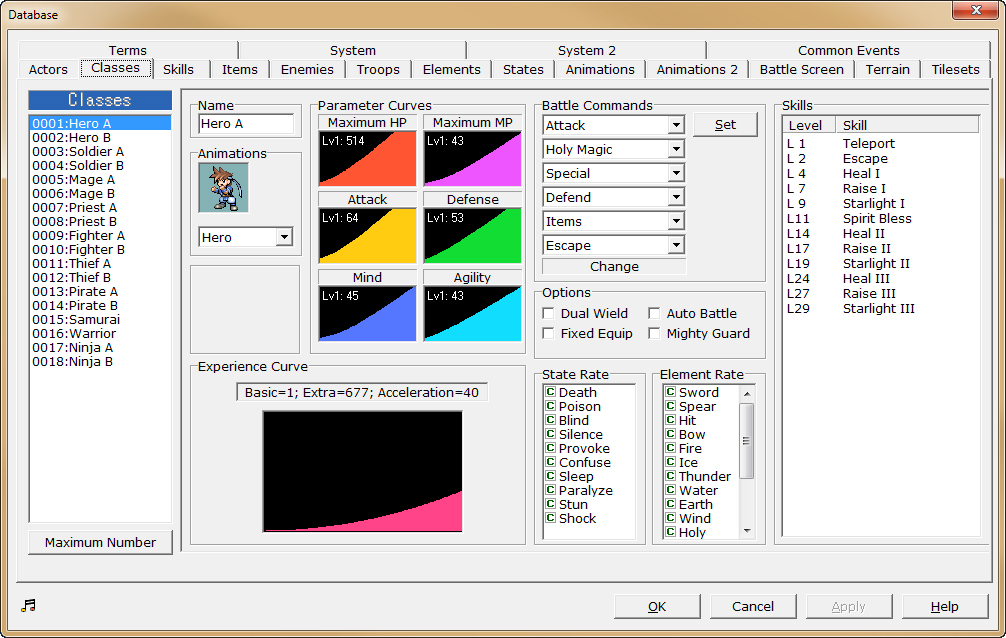Expand the Escape battle command dropdown
The height and width of the screenshot is (638, 1006).
pyautogui.click(x=679, y=245)
